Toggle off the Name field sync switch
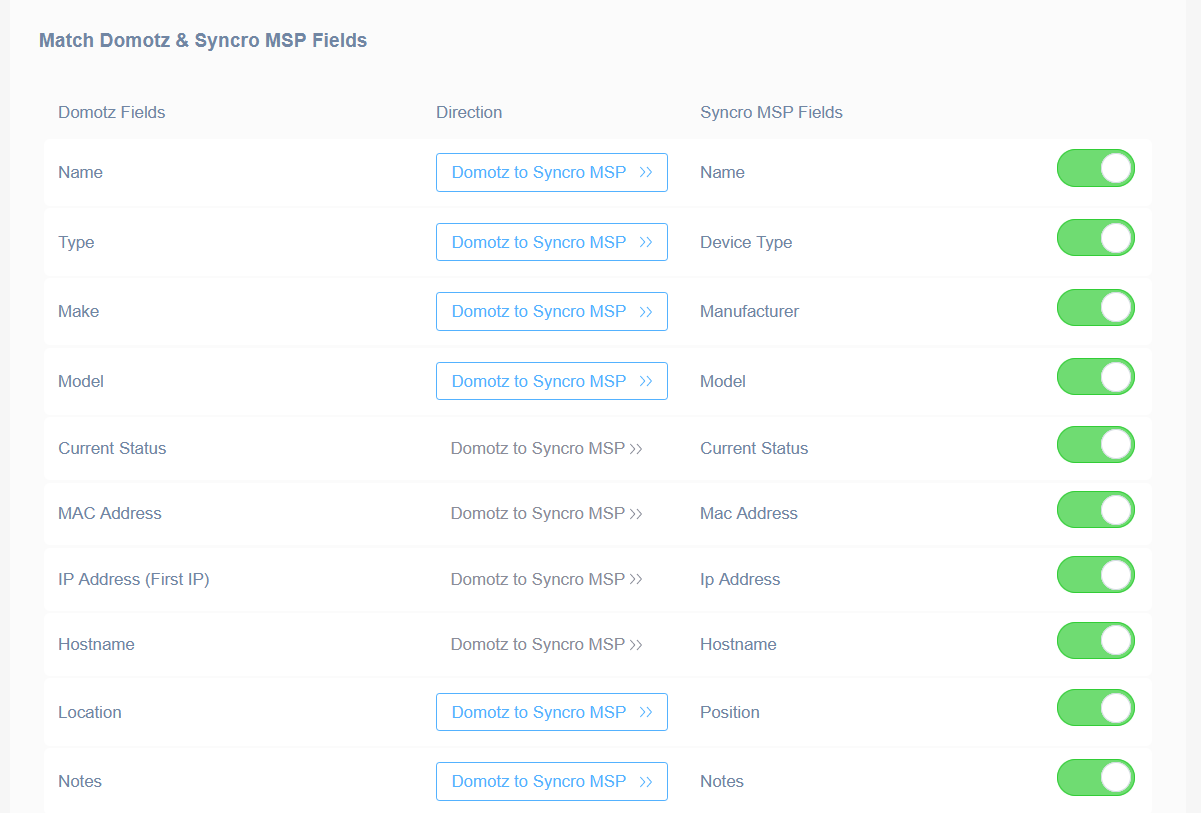Image resolution: width=1201 pixels, height=813 pixels. [1096, 168]
